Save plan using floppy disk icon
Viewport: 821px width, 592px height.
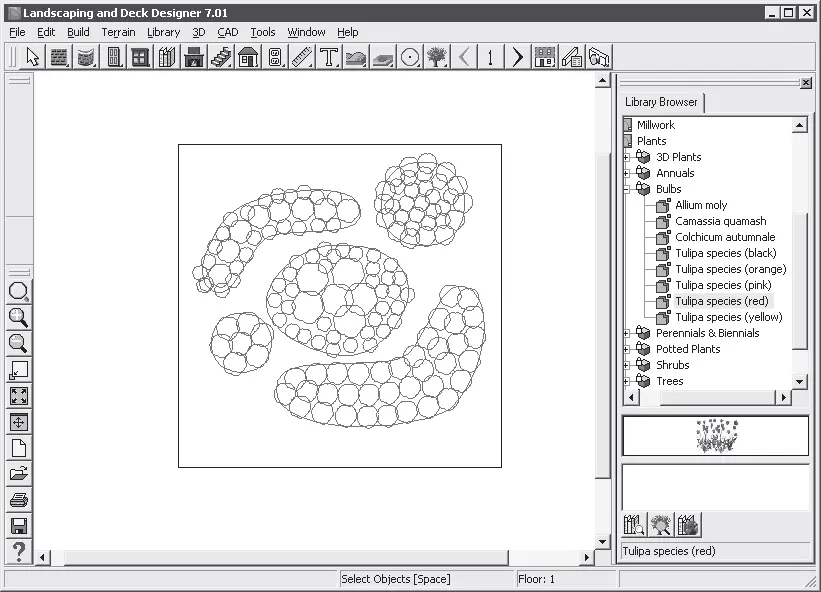18,526
